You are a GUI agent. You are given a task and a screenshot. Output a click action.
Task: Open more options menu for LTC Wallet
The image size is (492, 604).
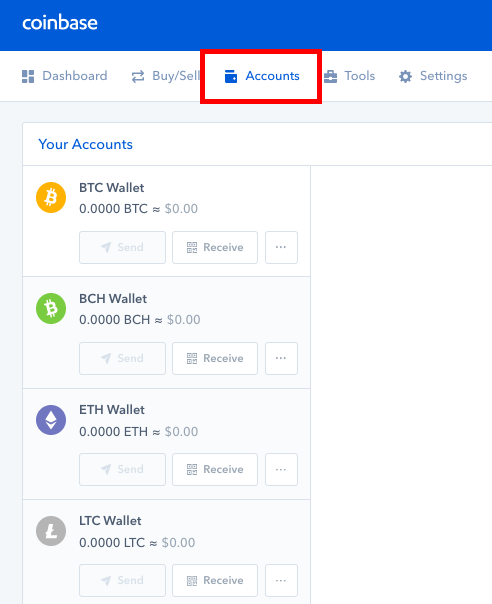click(x=281, y=580)
